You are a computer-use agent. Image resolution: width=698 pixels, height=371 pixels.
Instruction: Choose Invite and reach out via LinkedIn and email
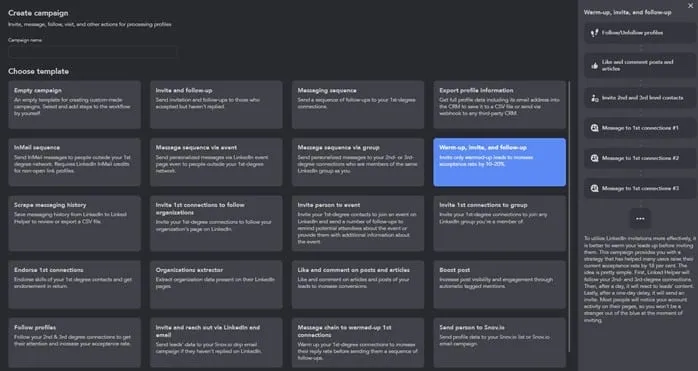[x=216, y=342]
